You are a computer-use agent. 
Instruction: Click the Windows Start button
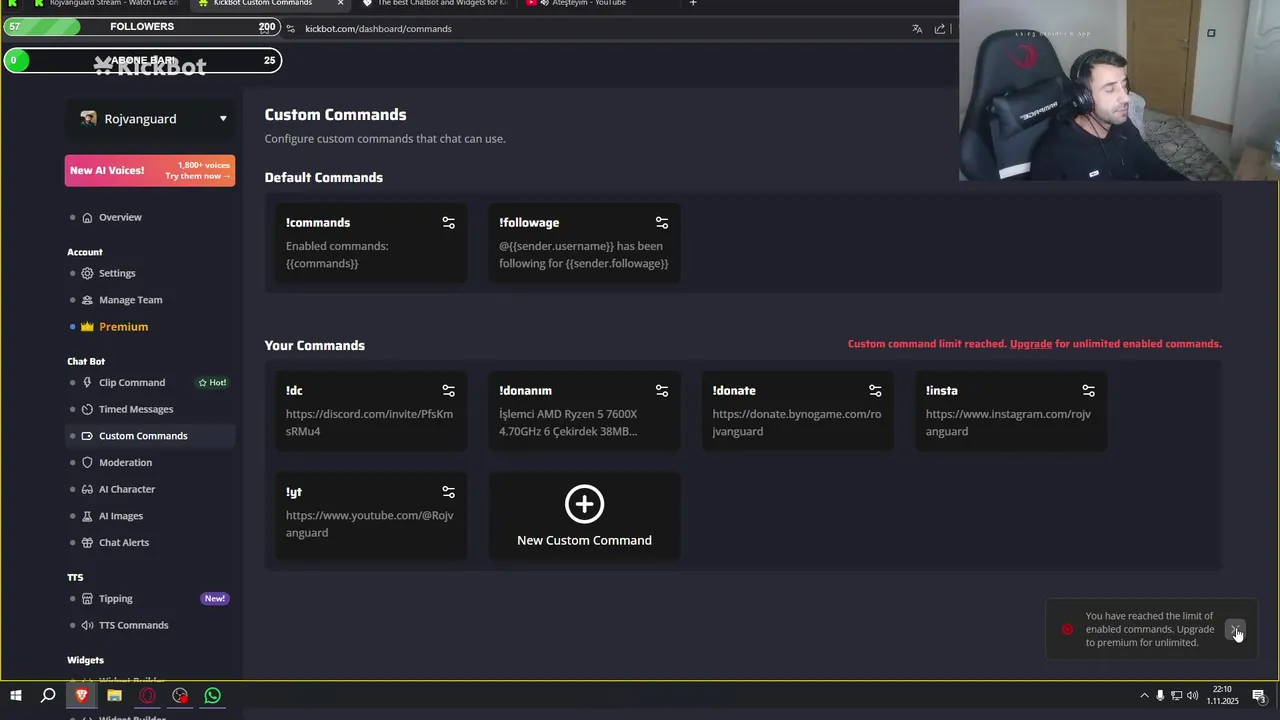coord(15,696)
